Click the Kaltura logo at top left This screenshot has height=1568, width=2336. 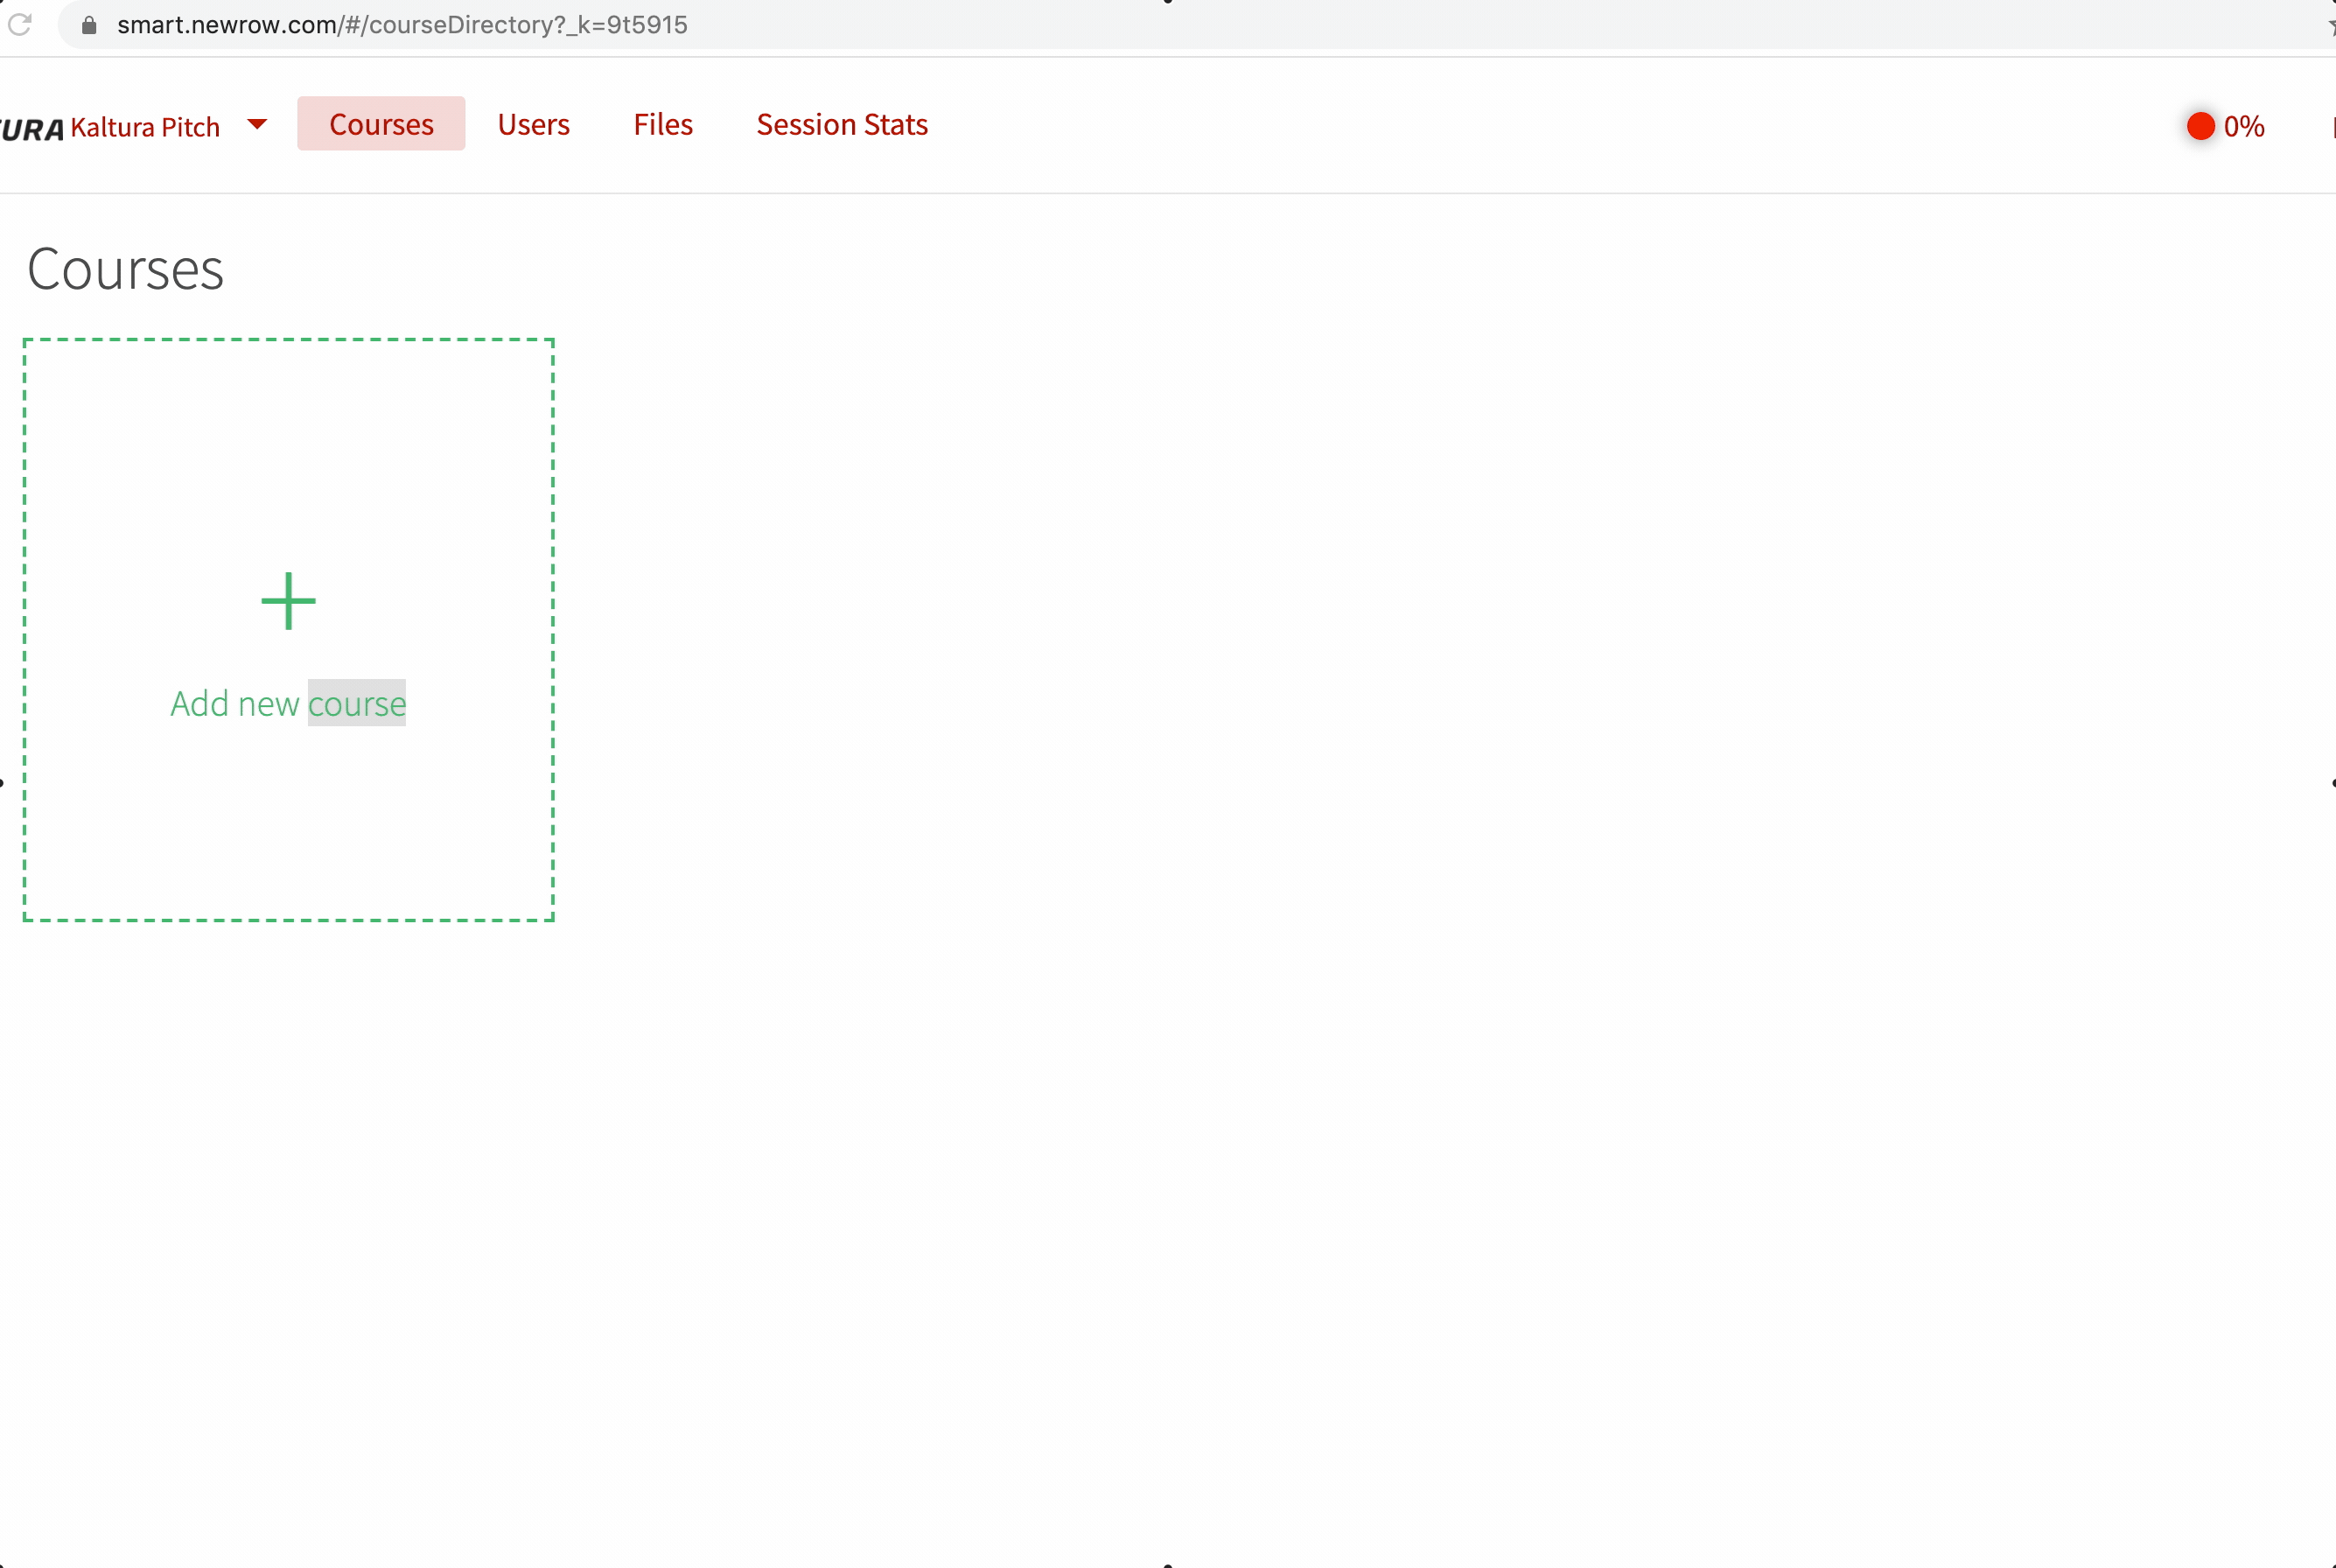tap(32, 129)
